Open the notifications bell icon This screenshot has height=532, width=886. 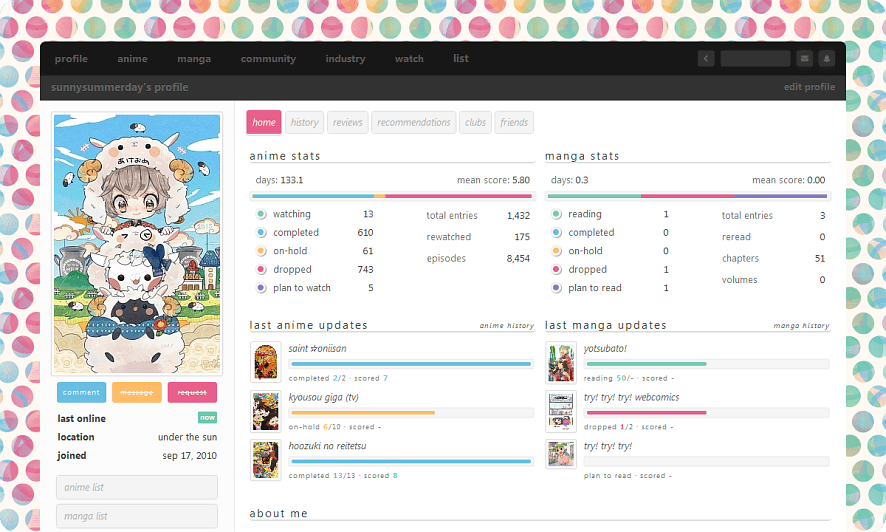pyautogui.click(x=826, y=59)
